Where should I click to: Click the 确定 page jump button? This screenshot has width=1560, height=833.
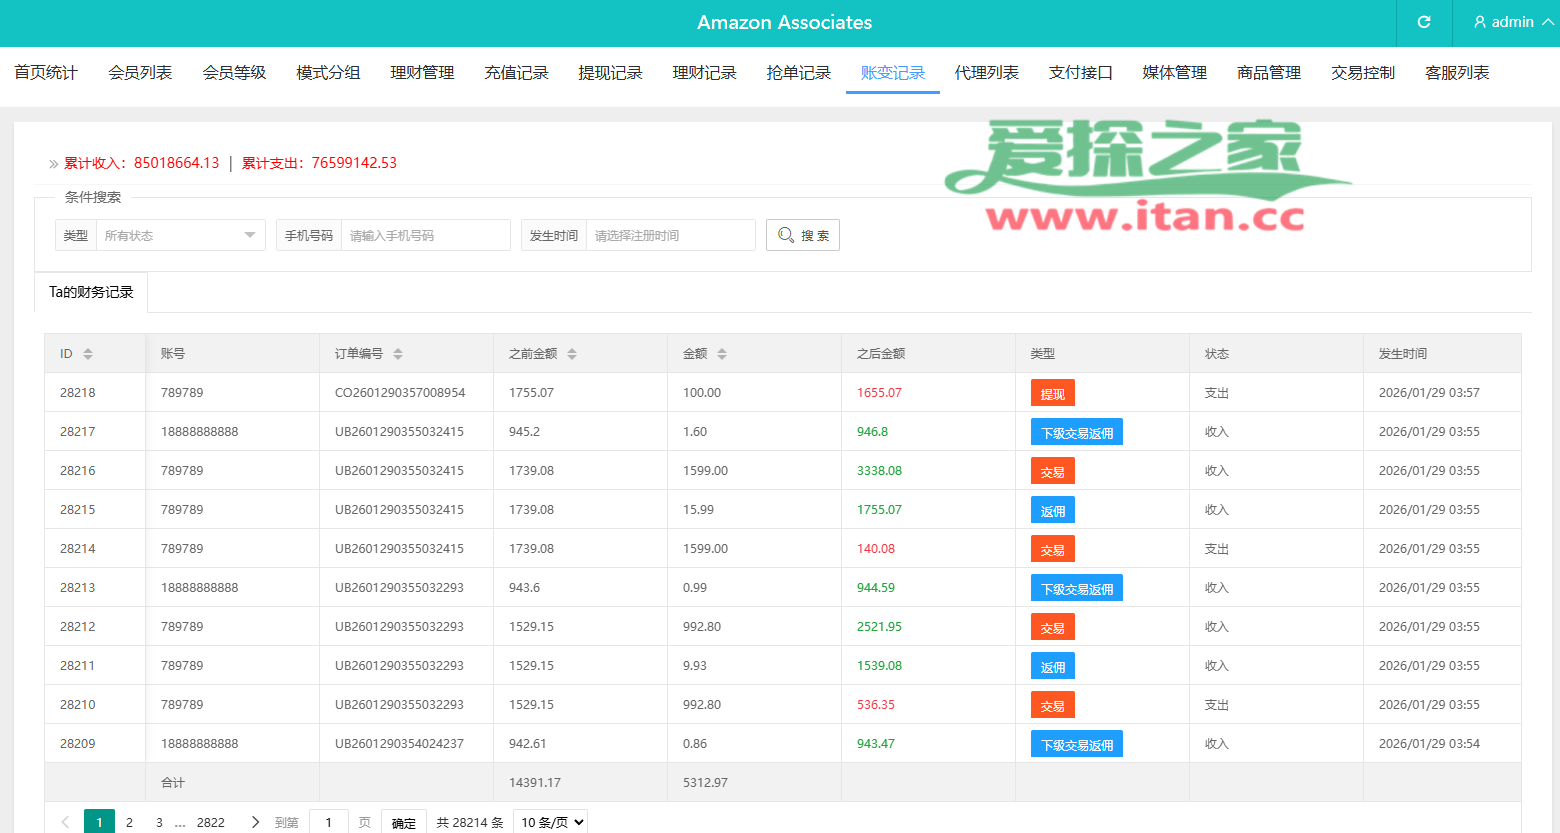403,822
